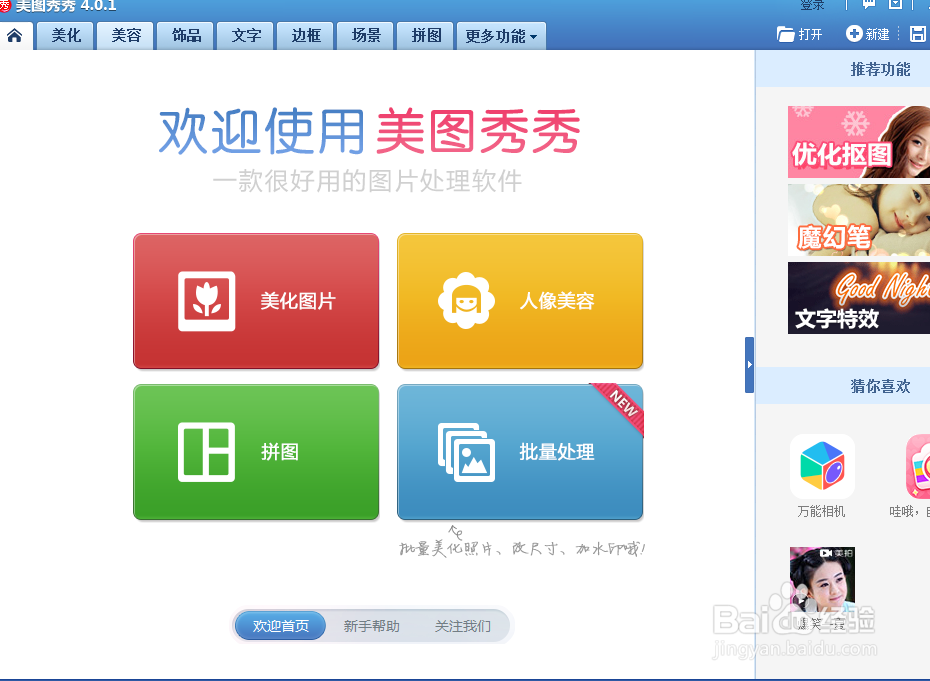Open the 魔幻笔 banner
This screenshot has height=681, width=930.
[x=859, y=220]
